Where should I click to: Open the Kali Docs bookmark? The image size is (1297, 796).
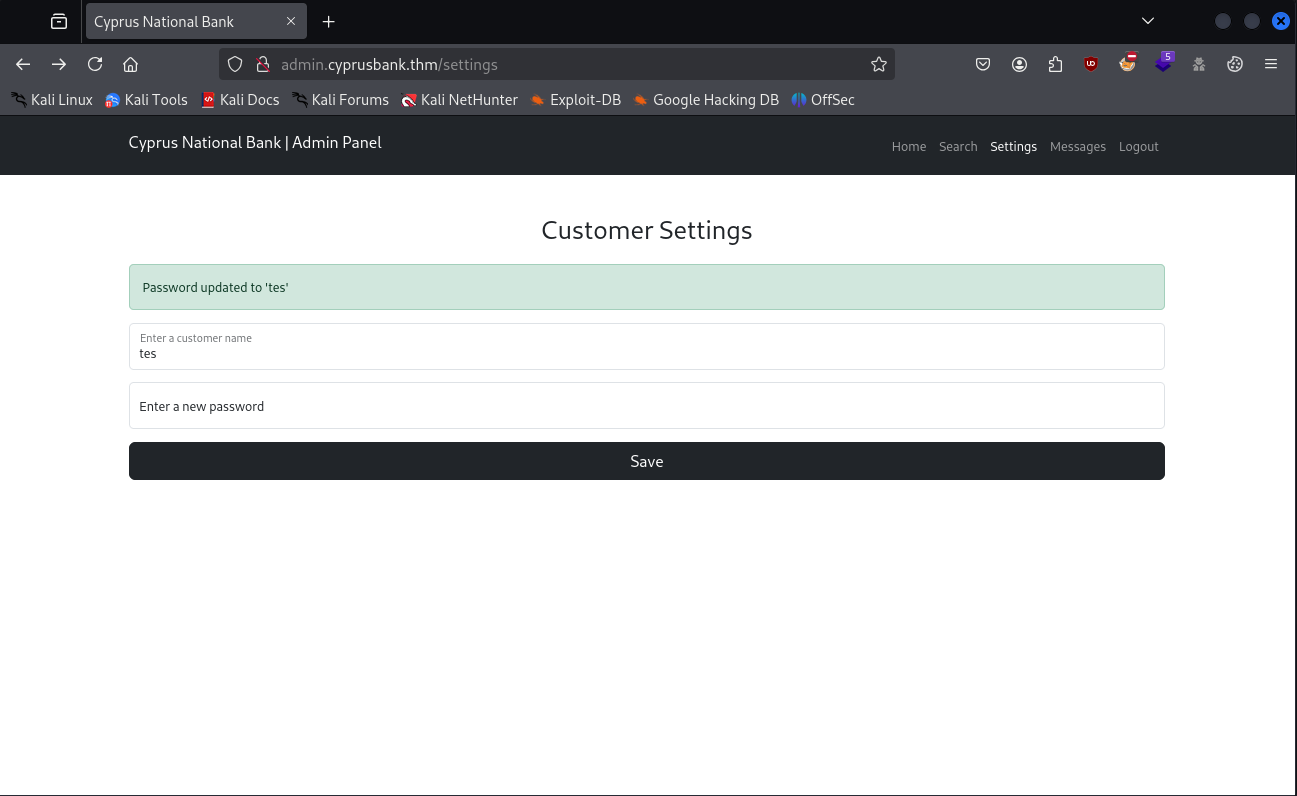coord(240,100)
